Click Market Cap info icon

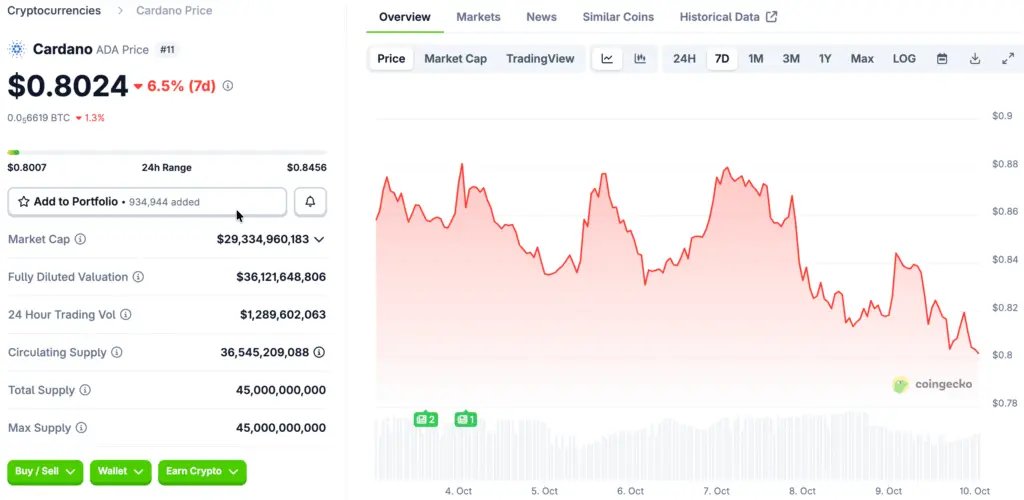[x=80, y=240]
